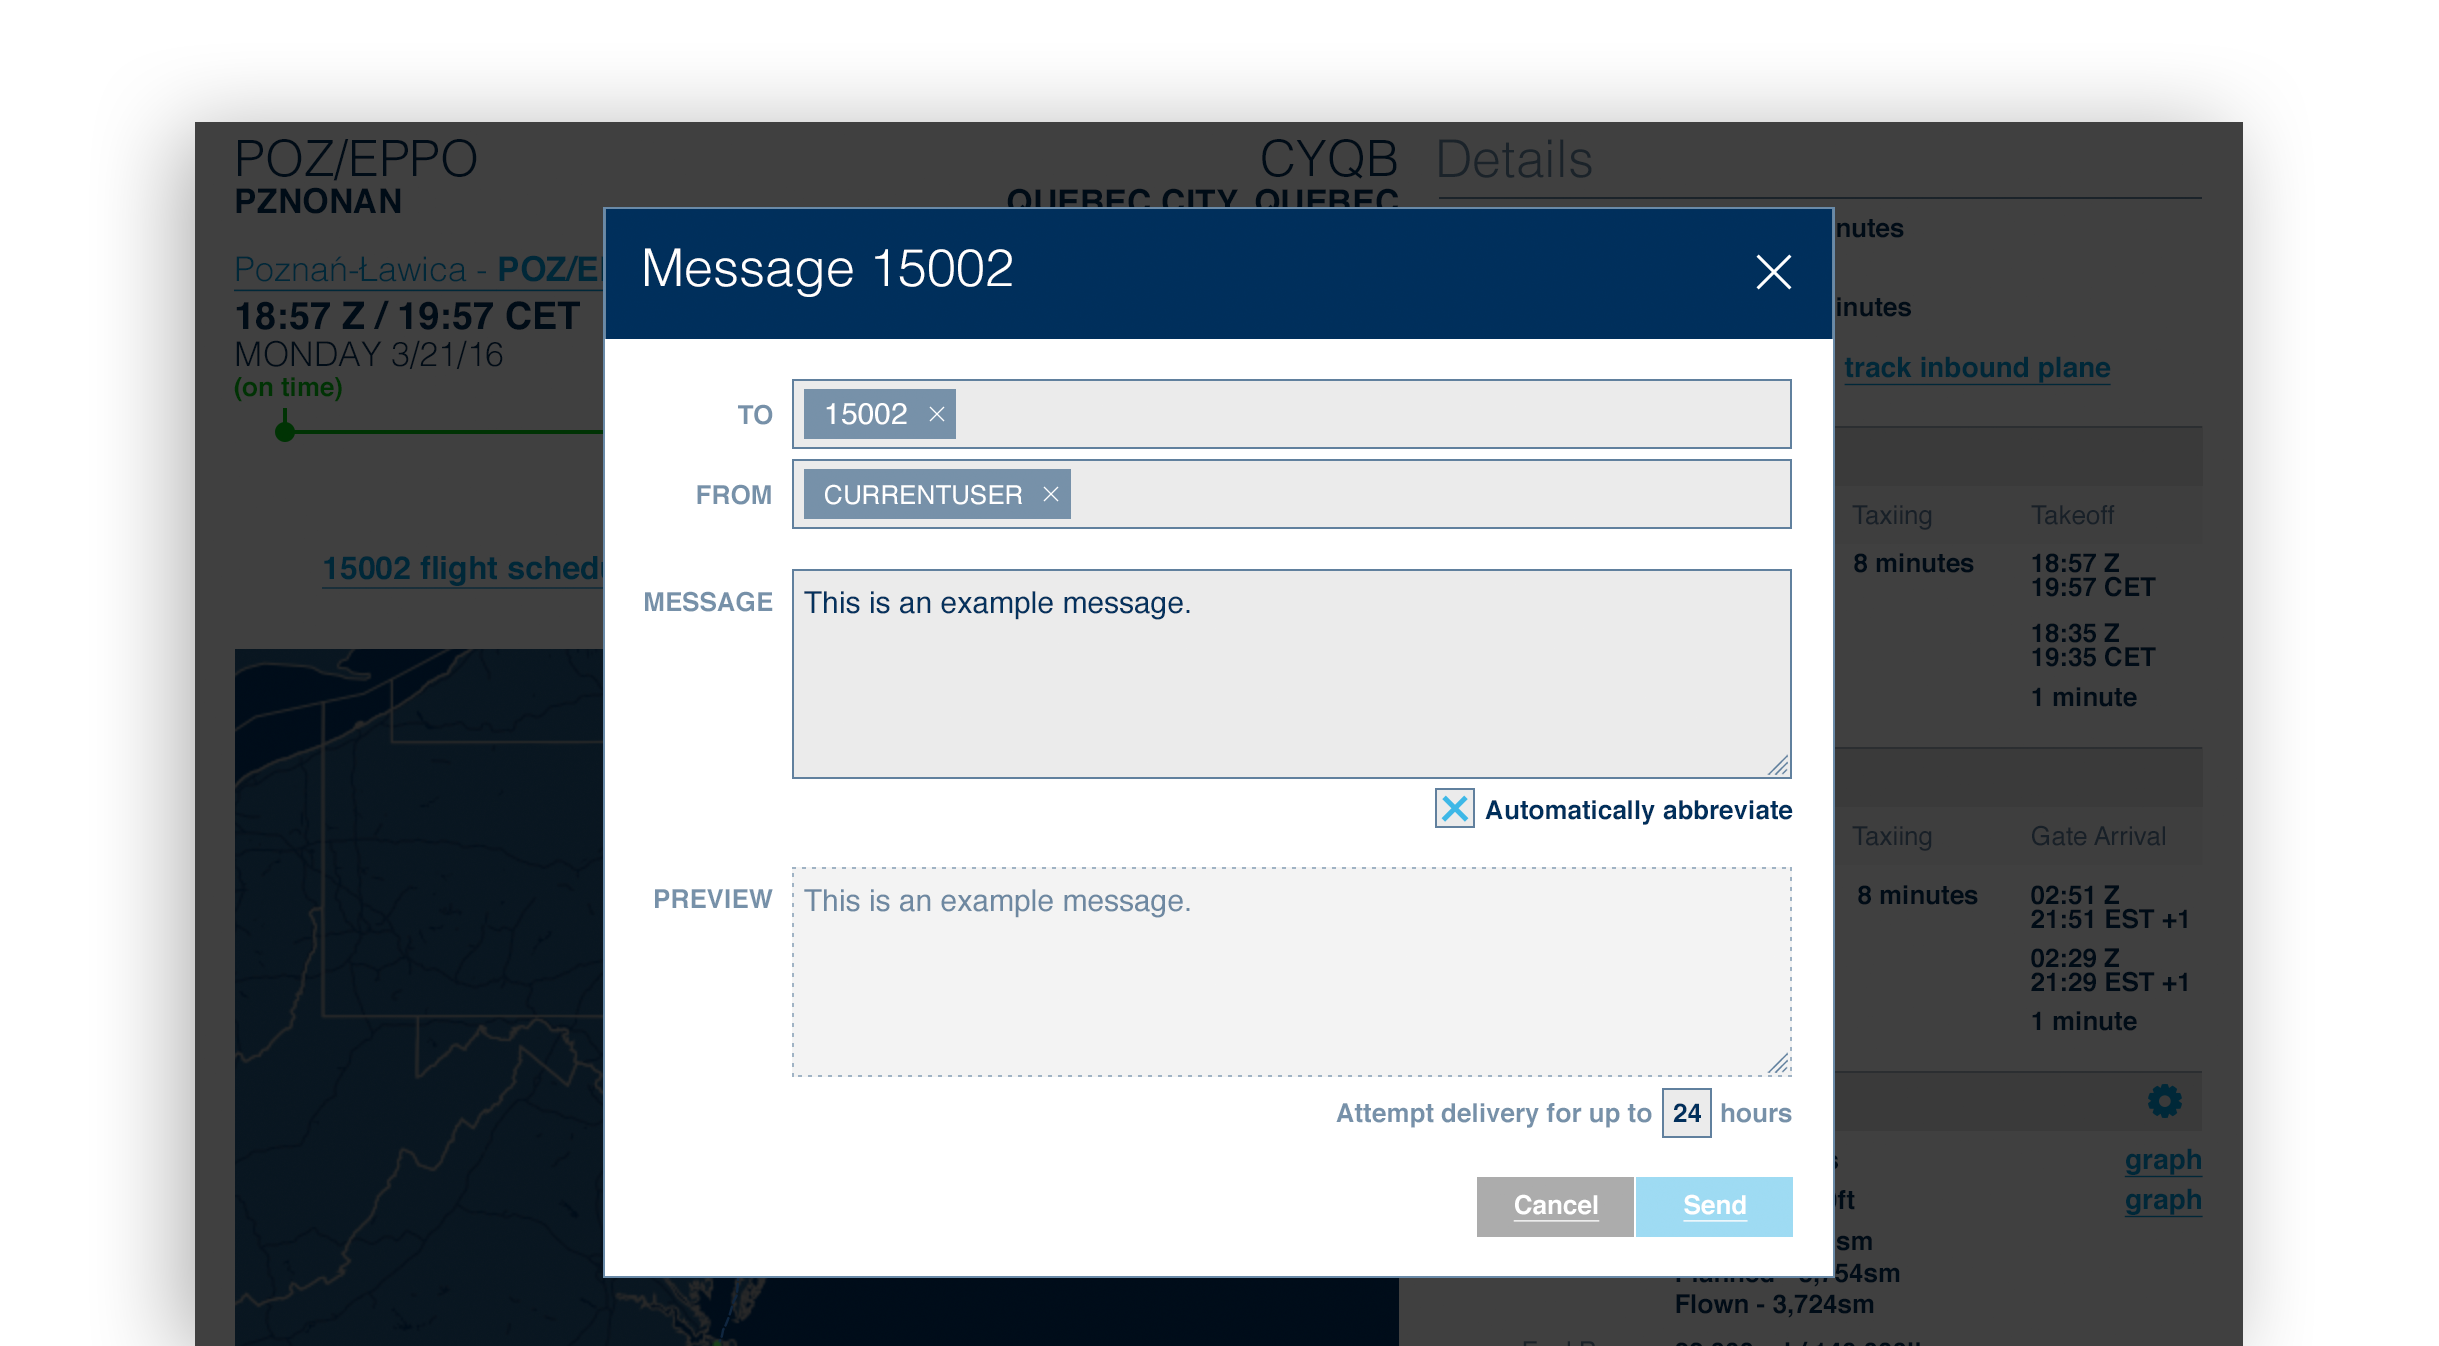This screenshot has height=1346, width=2439.
Task: Open the track inbound plane link
Action: pos(1977,368)
